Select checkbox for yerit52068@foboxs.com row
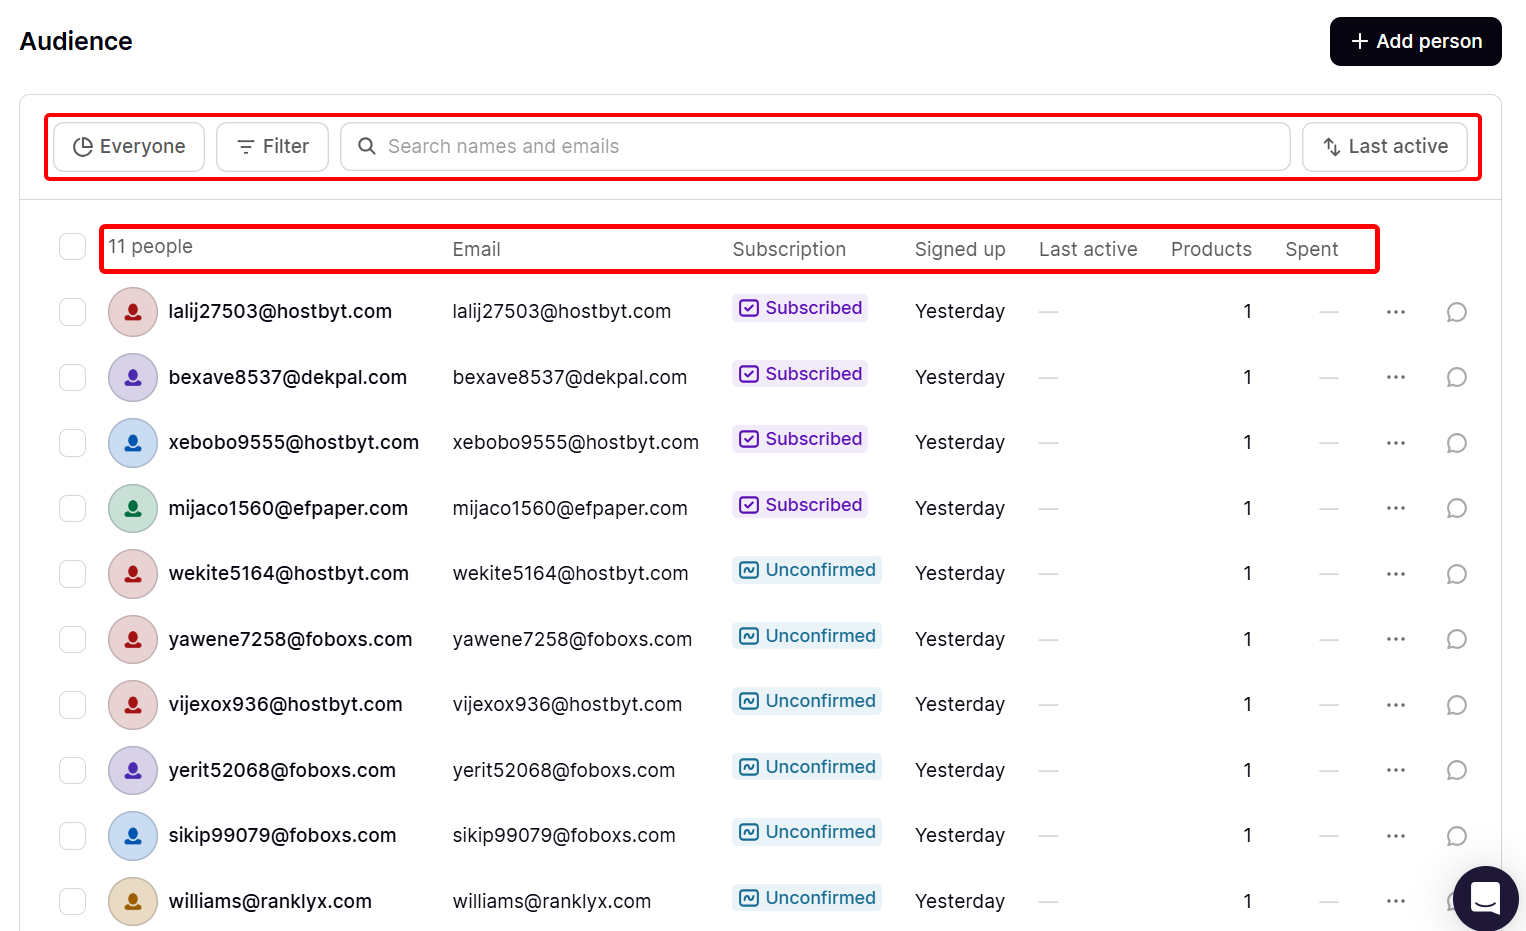Image resolution: width=1526 pixels, height=931 pixels. coord(72,770)
